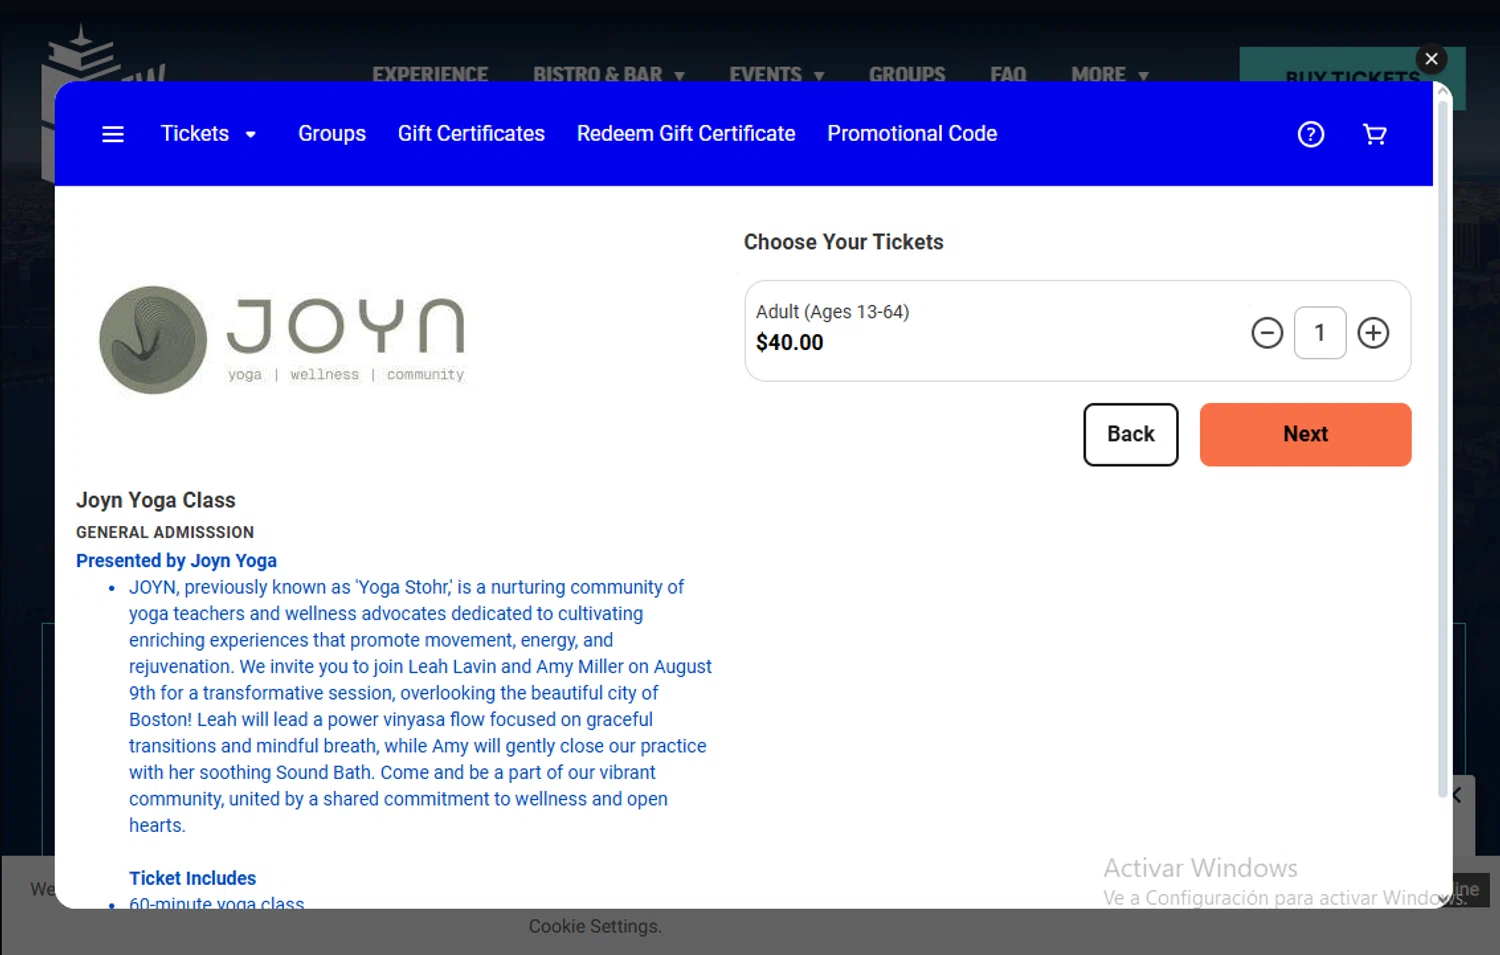
Task: Expand the MORE menu on the background site
Action: coord(1109,73)
